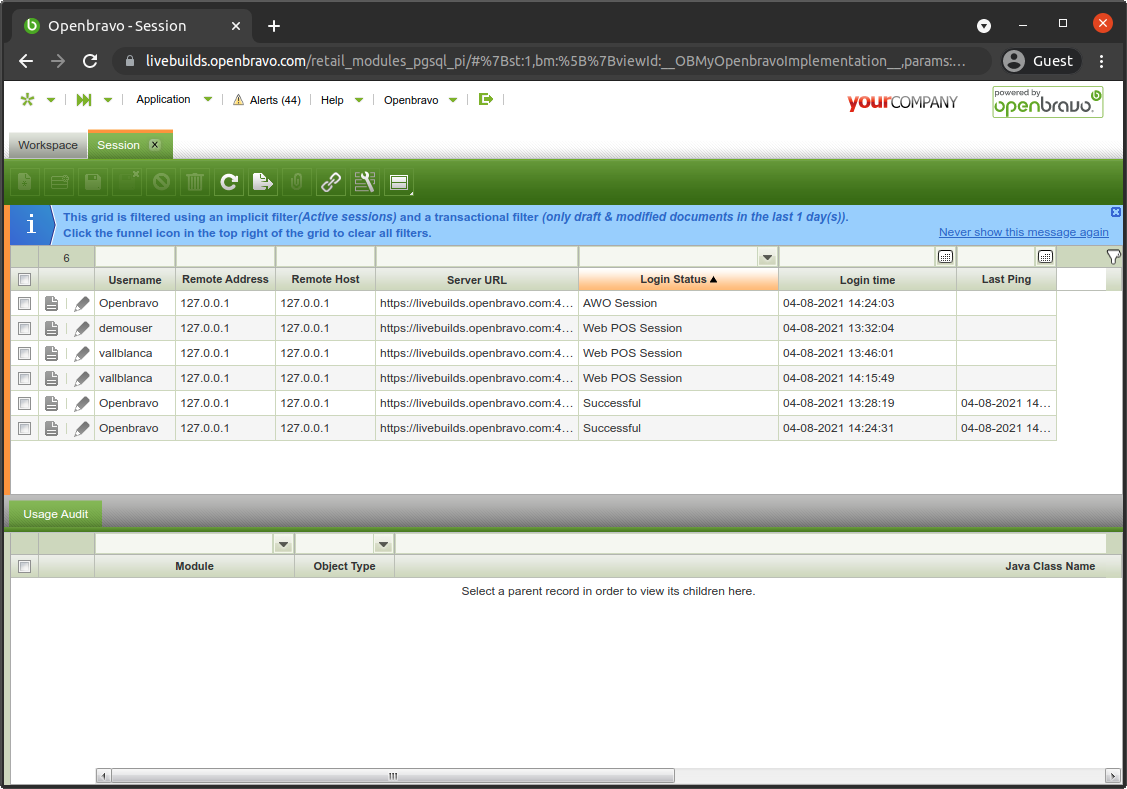Click the refresh toolbar icon

(229, 182)
